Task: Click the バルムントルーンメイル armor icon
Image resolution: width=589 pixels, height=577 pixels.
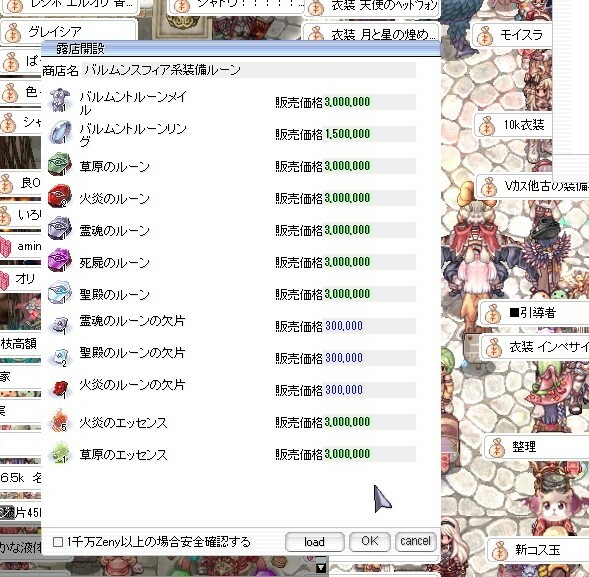Action: pyautogui.click(x=60, y=100)
